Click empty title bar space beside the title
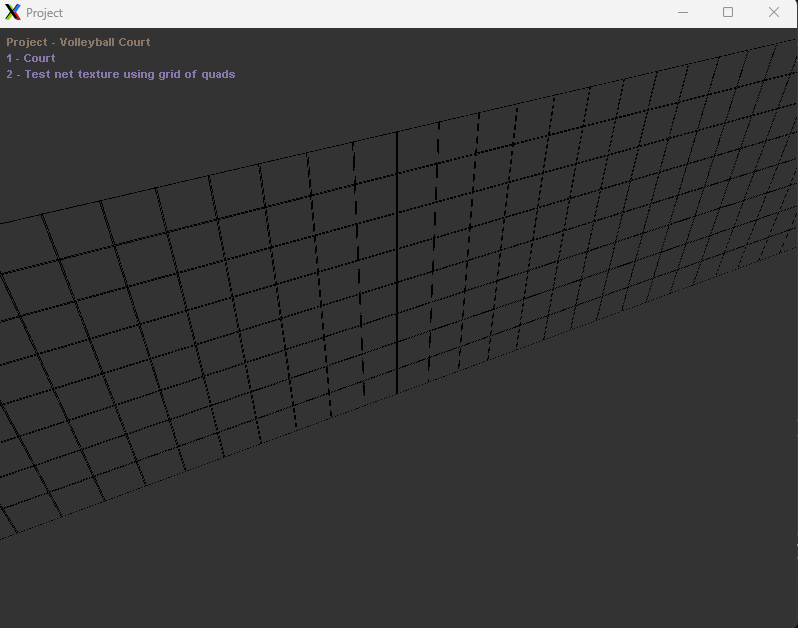 [350, 12]
